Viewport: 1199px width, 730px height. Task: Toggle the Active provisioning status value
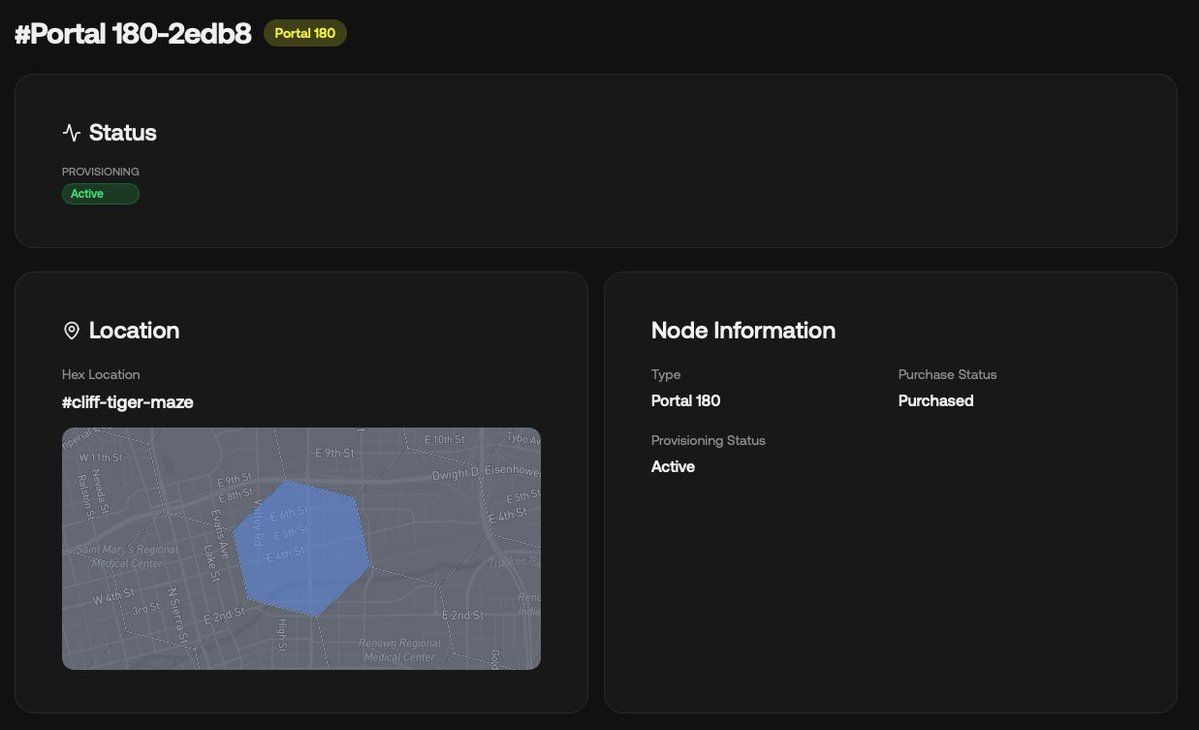pyautogui.click(x=673, y=466)
